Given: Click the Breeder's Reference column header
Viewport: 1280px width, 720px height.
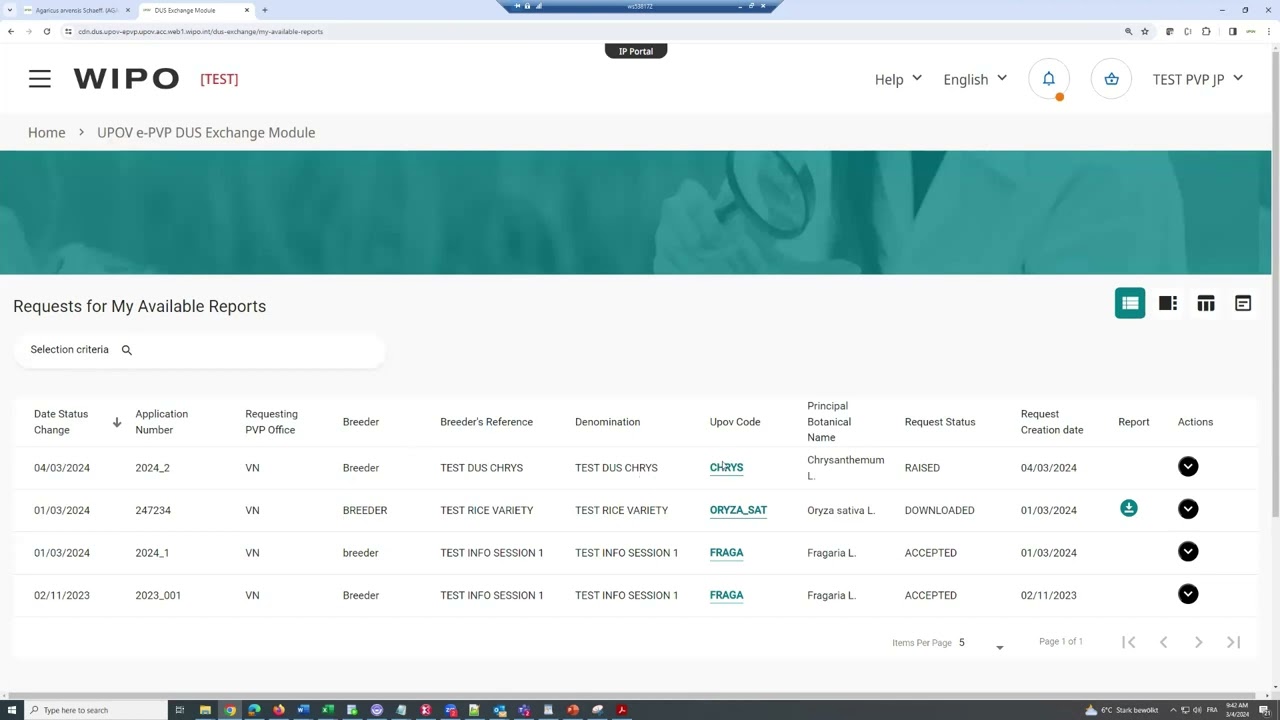Looking at the screenshot, I should point(486,422).
